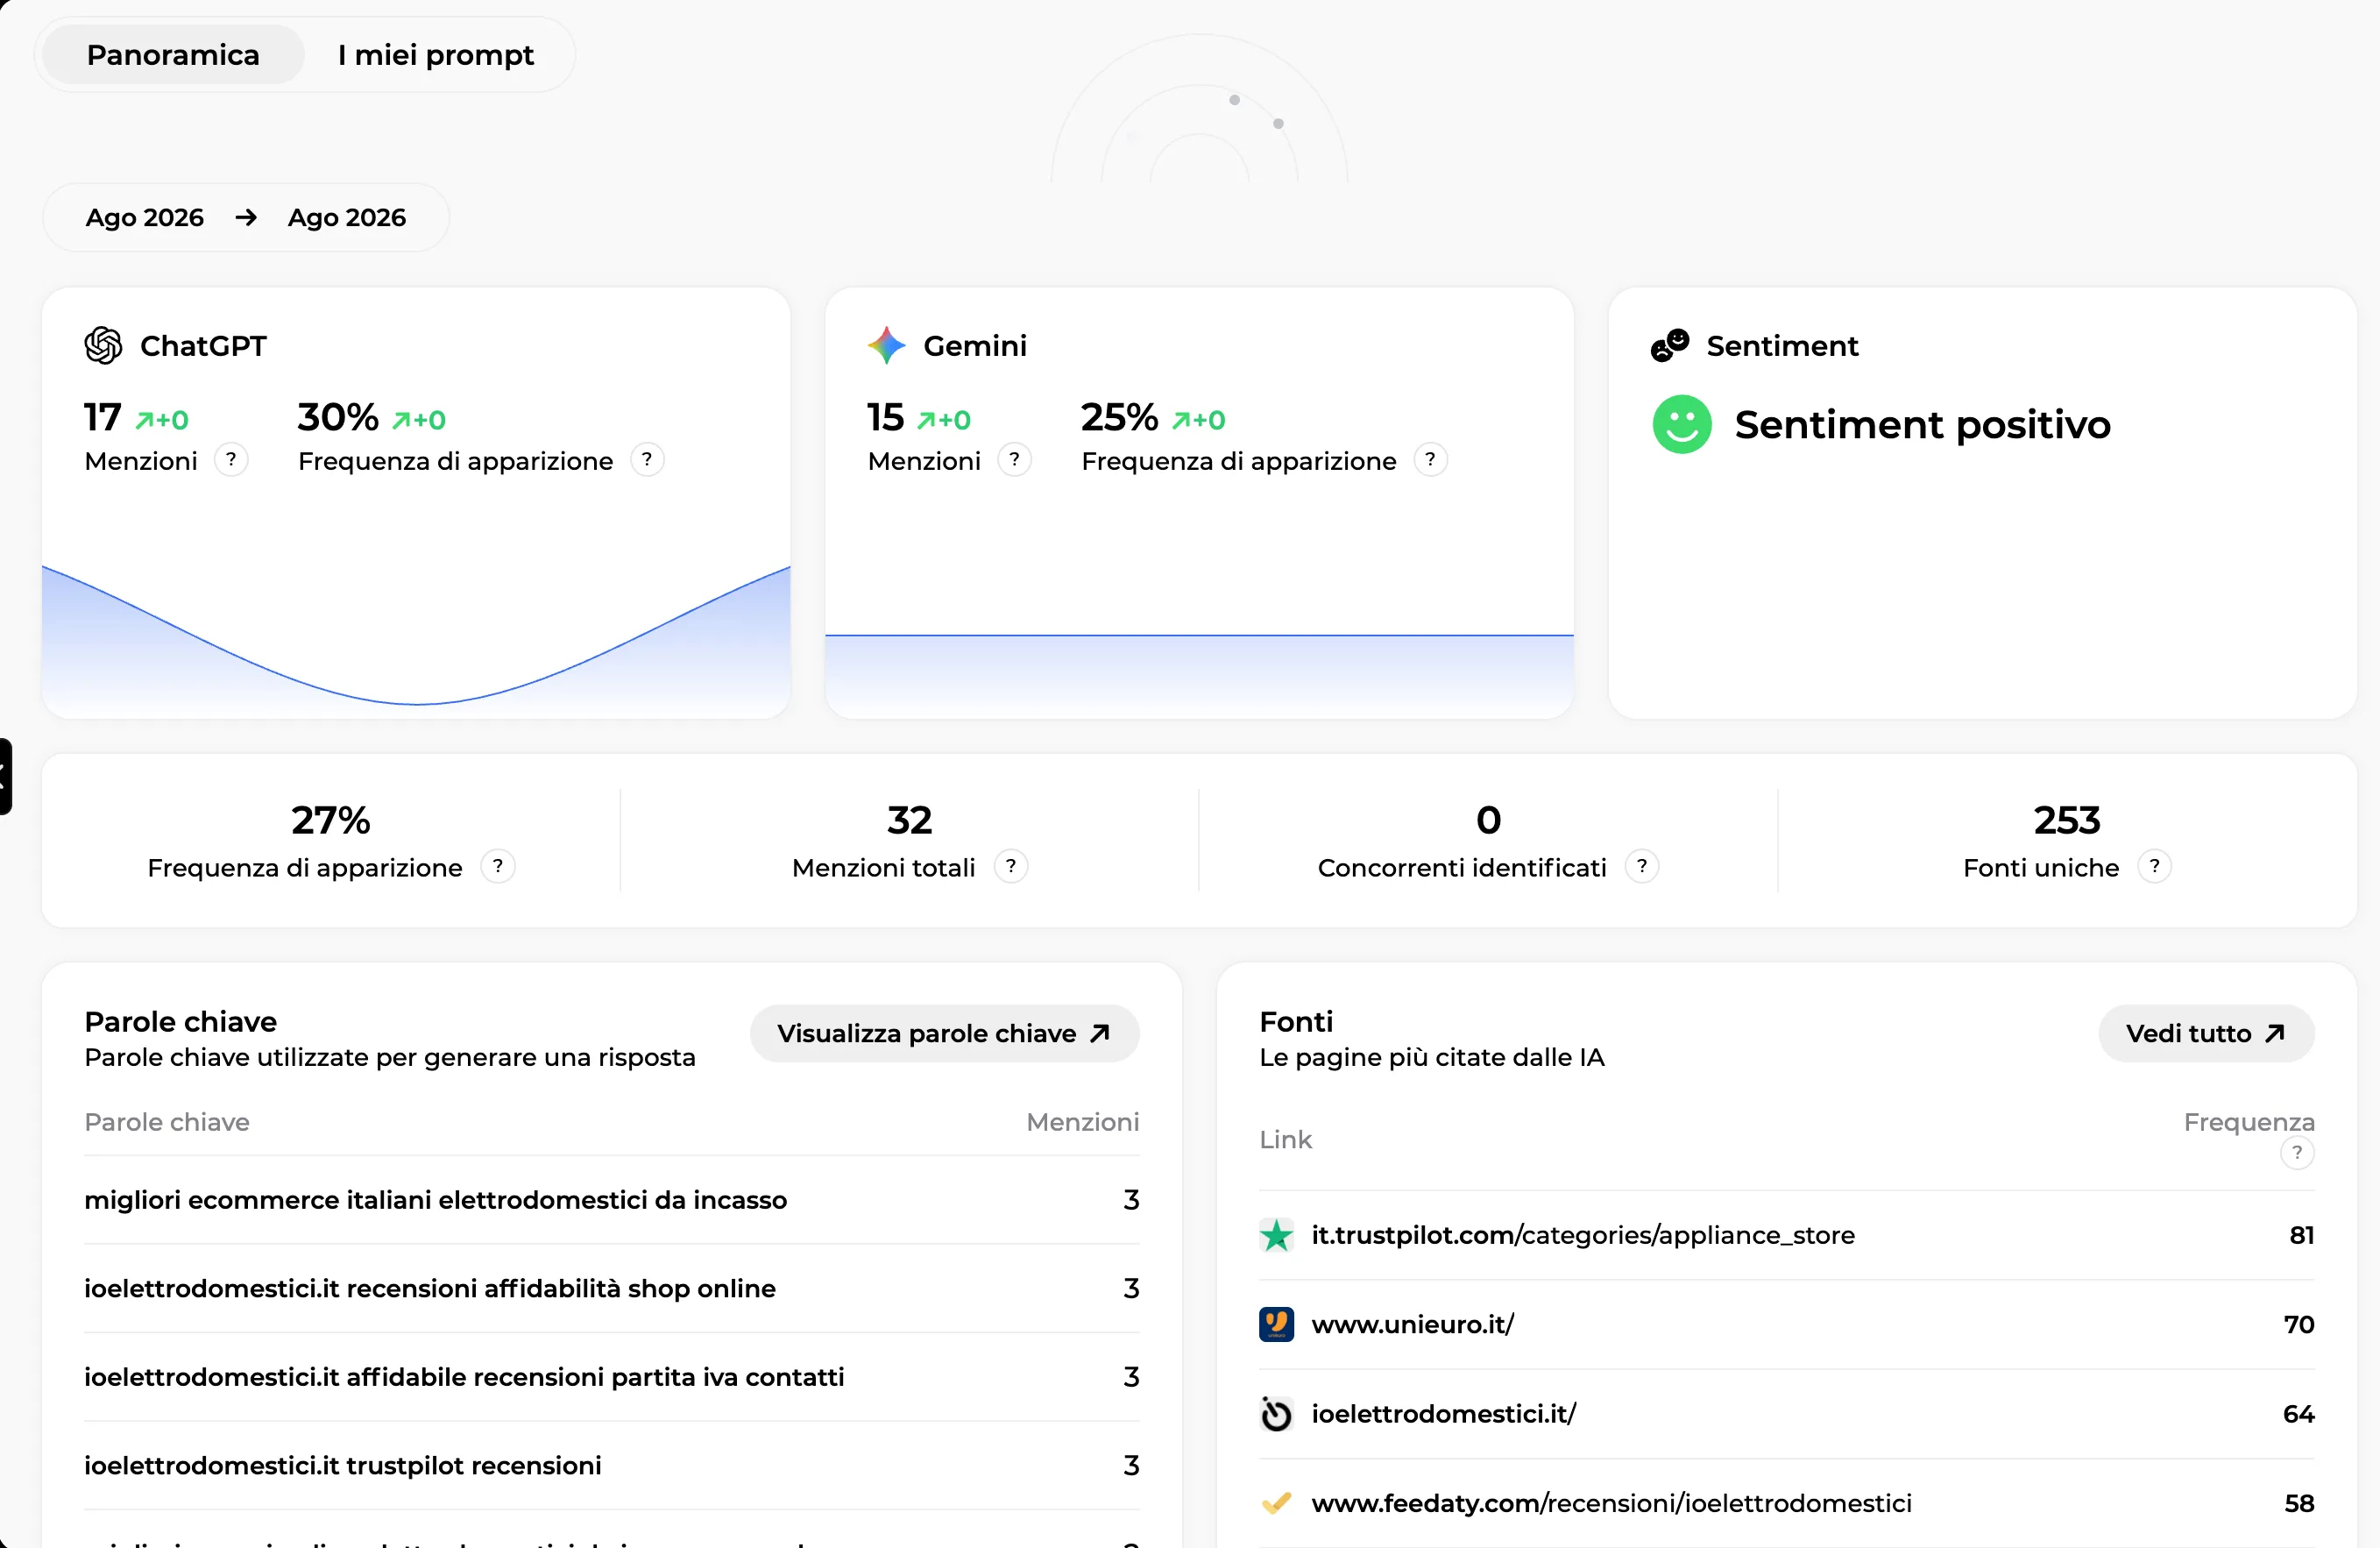The image size is (2380, 1548).
Task: Click the 'Sentiment positivo' label
Action: tap(1922, 424)
